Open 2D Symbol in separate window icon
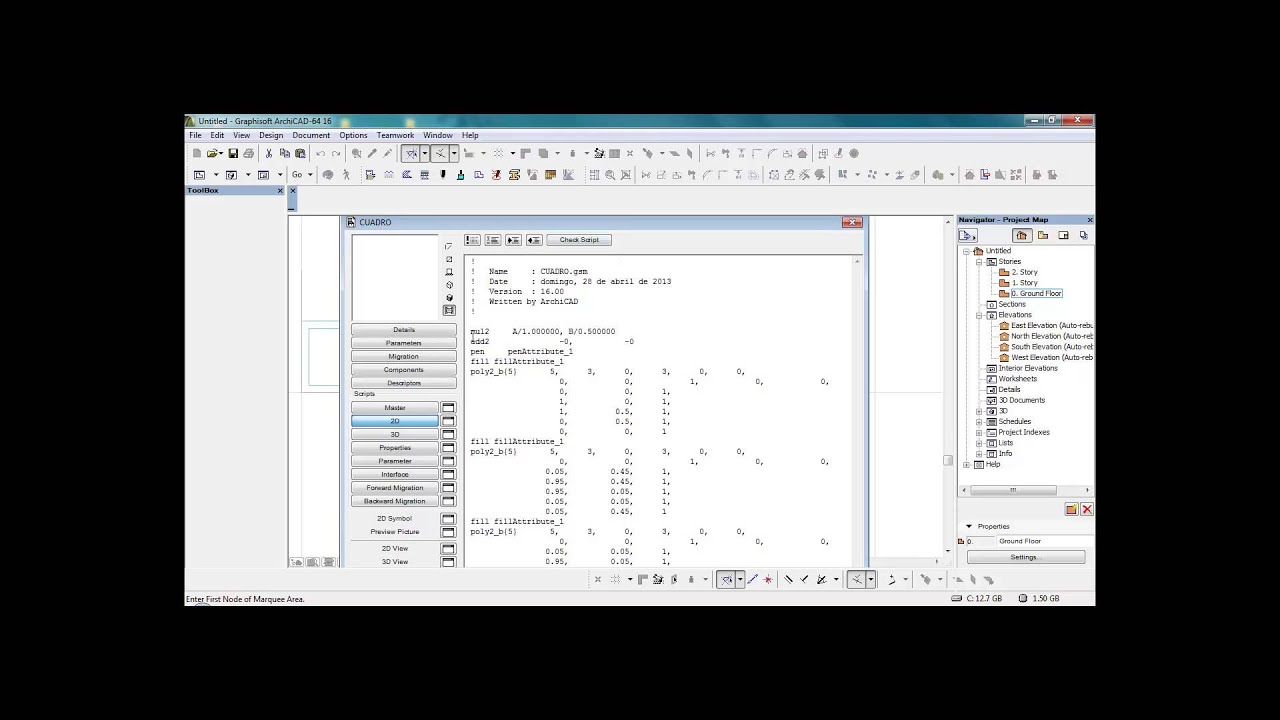The height and width of the screenshot is (720, 1280). (x=448, y=519)
